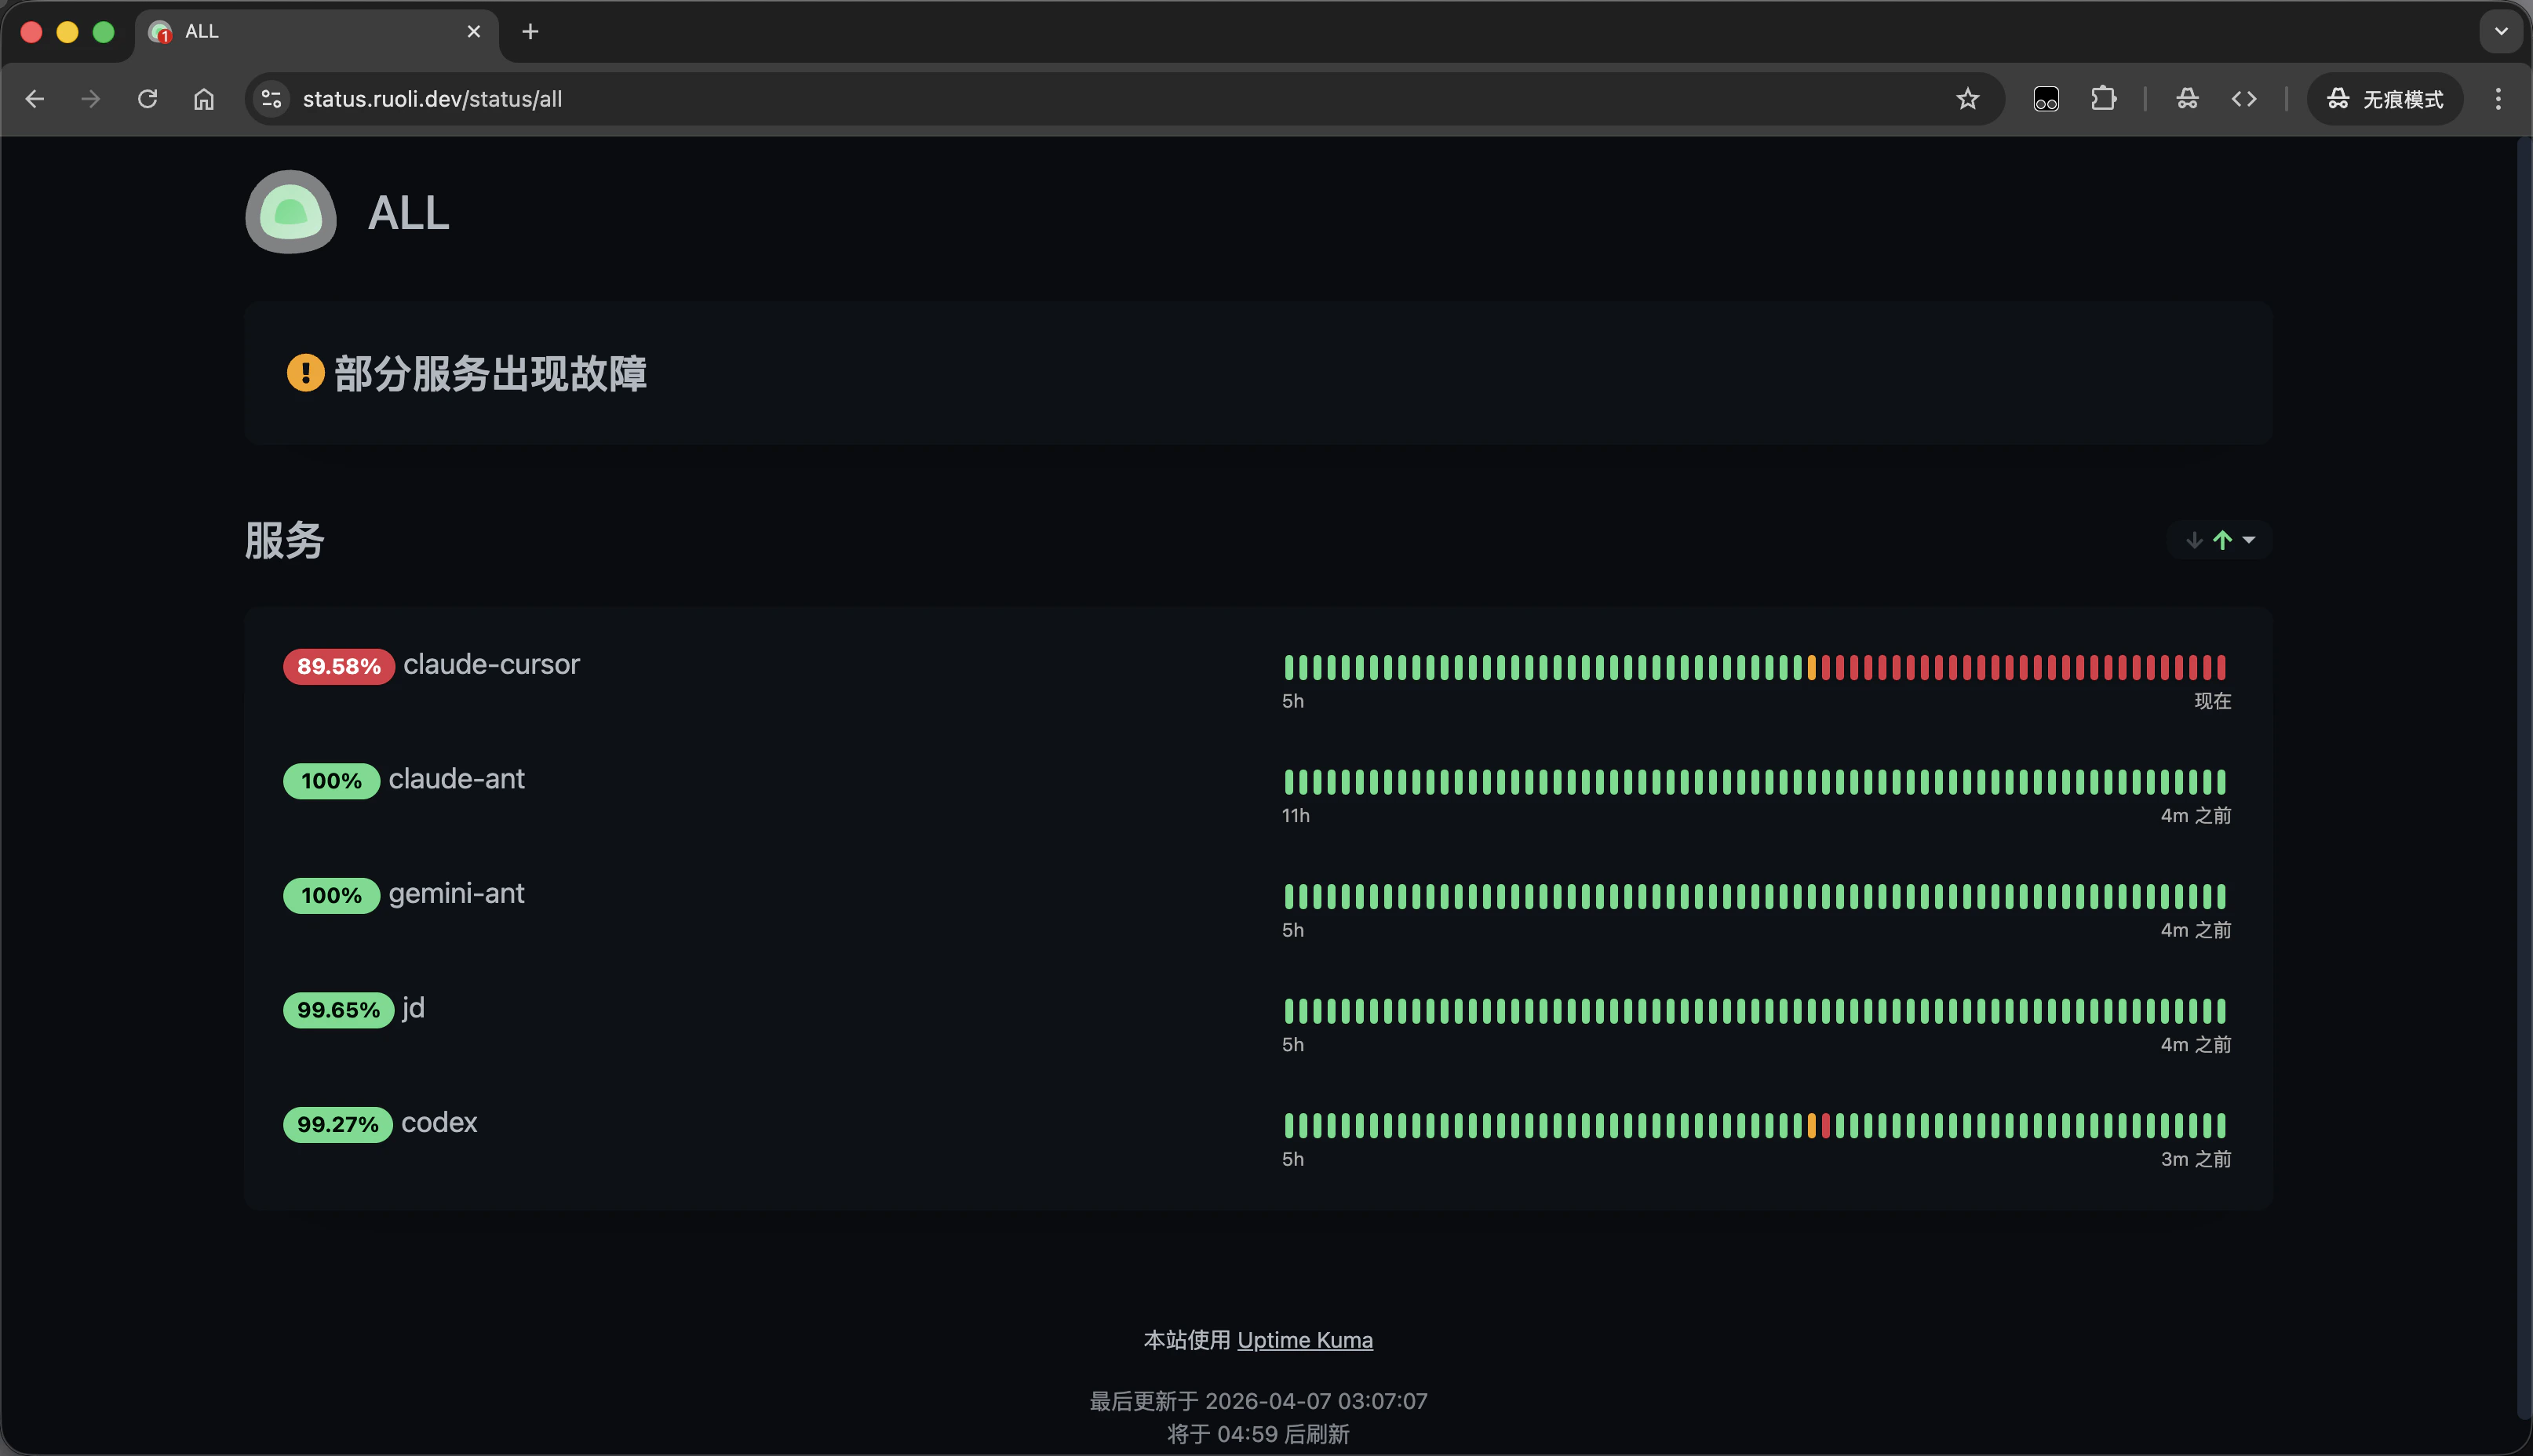The image size is (2533, 1456).
Task: Click the 最后更新于 2026-04-07 03:07:07 text
Action: [1258, 1401]
